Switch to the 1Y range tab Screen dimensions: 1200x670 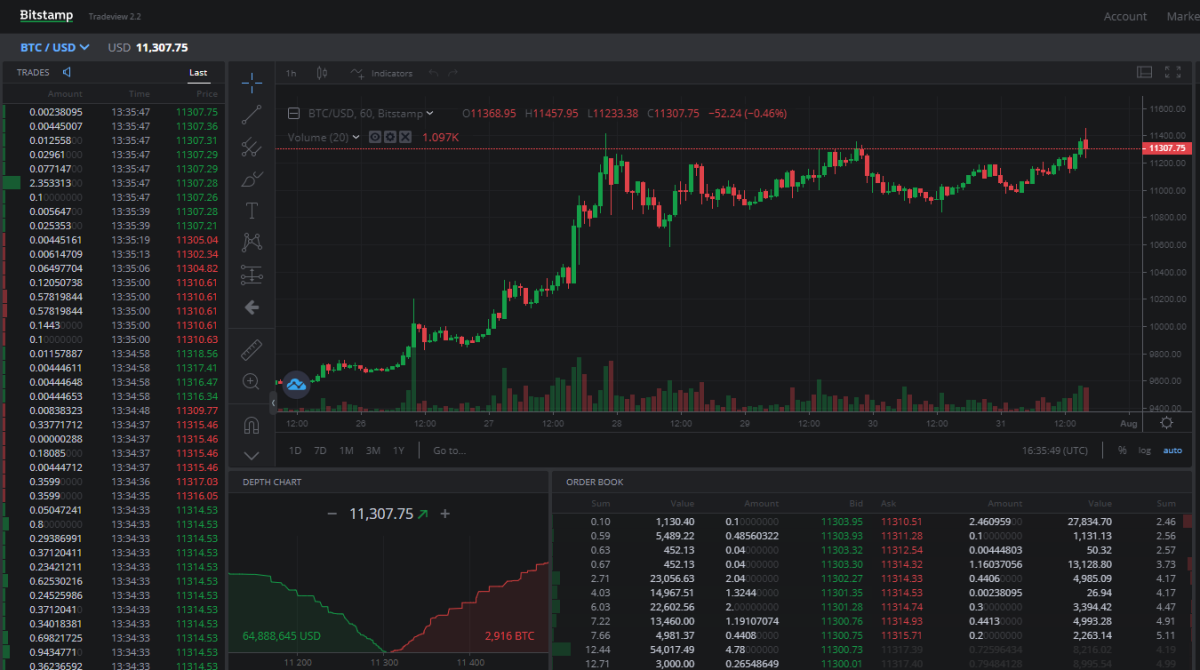pyautogui.click(x=398, y=451)
